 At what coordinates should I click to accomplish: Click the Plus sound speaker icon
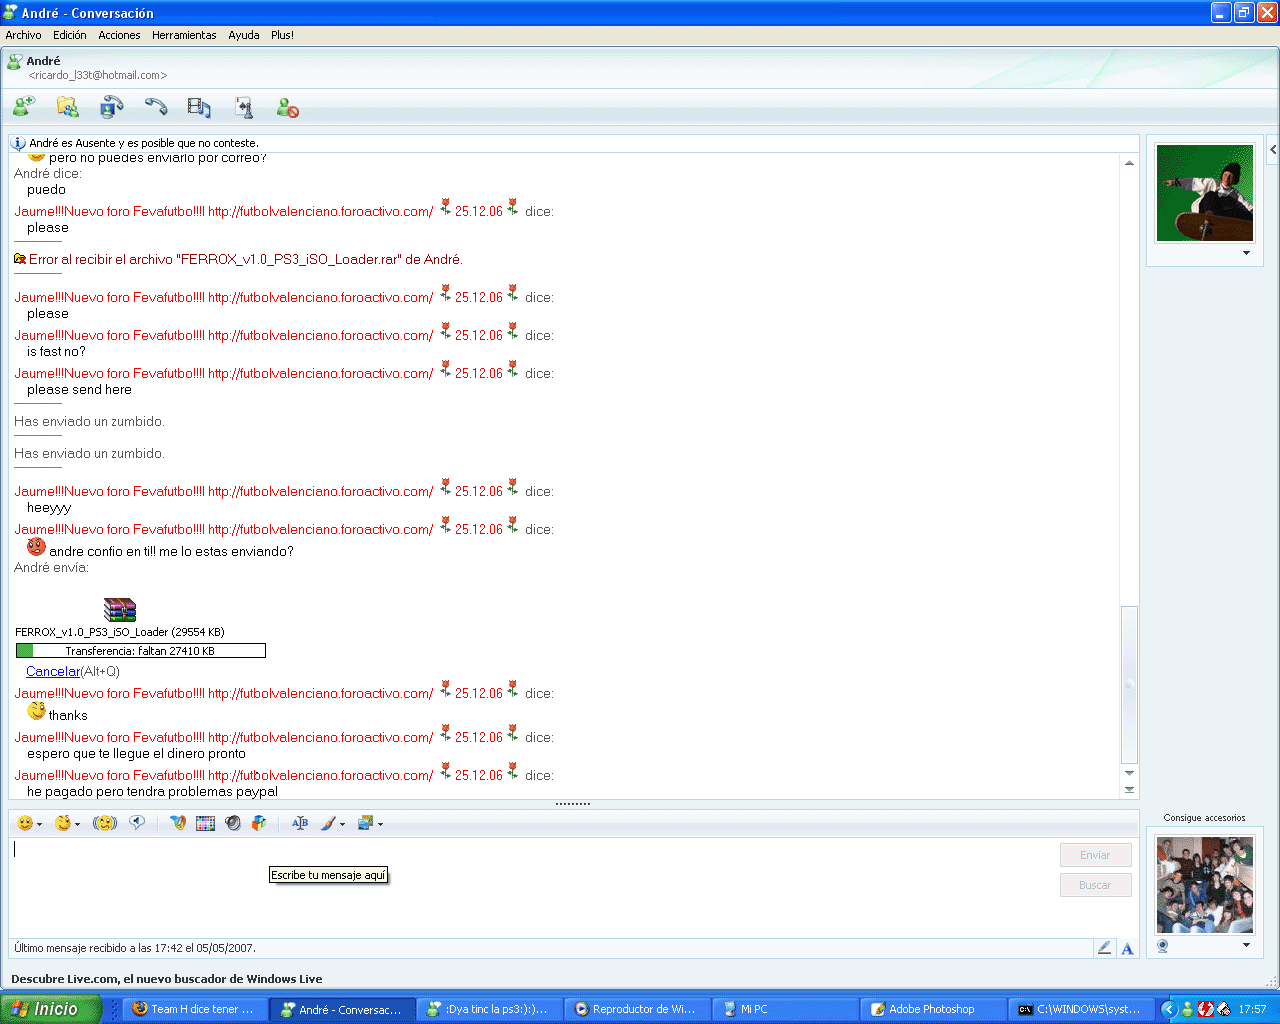click(233, 823)
